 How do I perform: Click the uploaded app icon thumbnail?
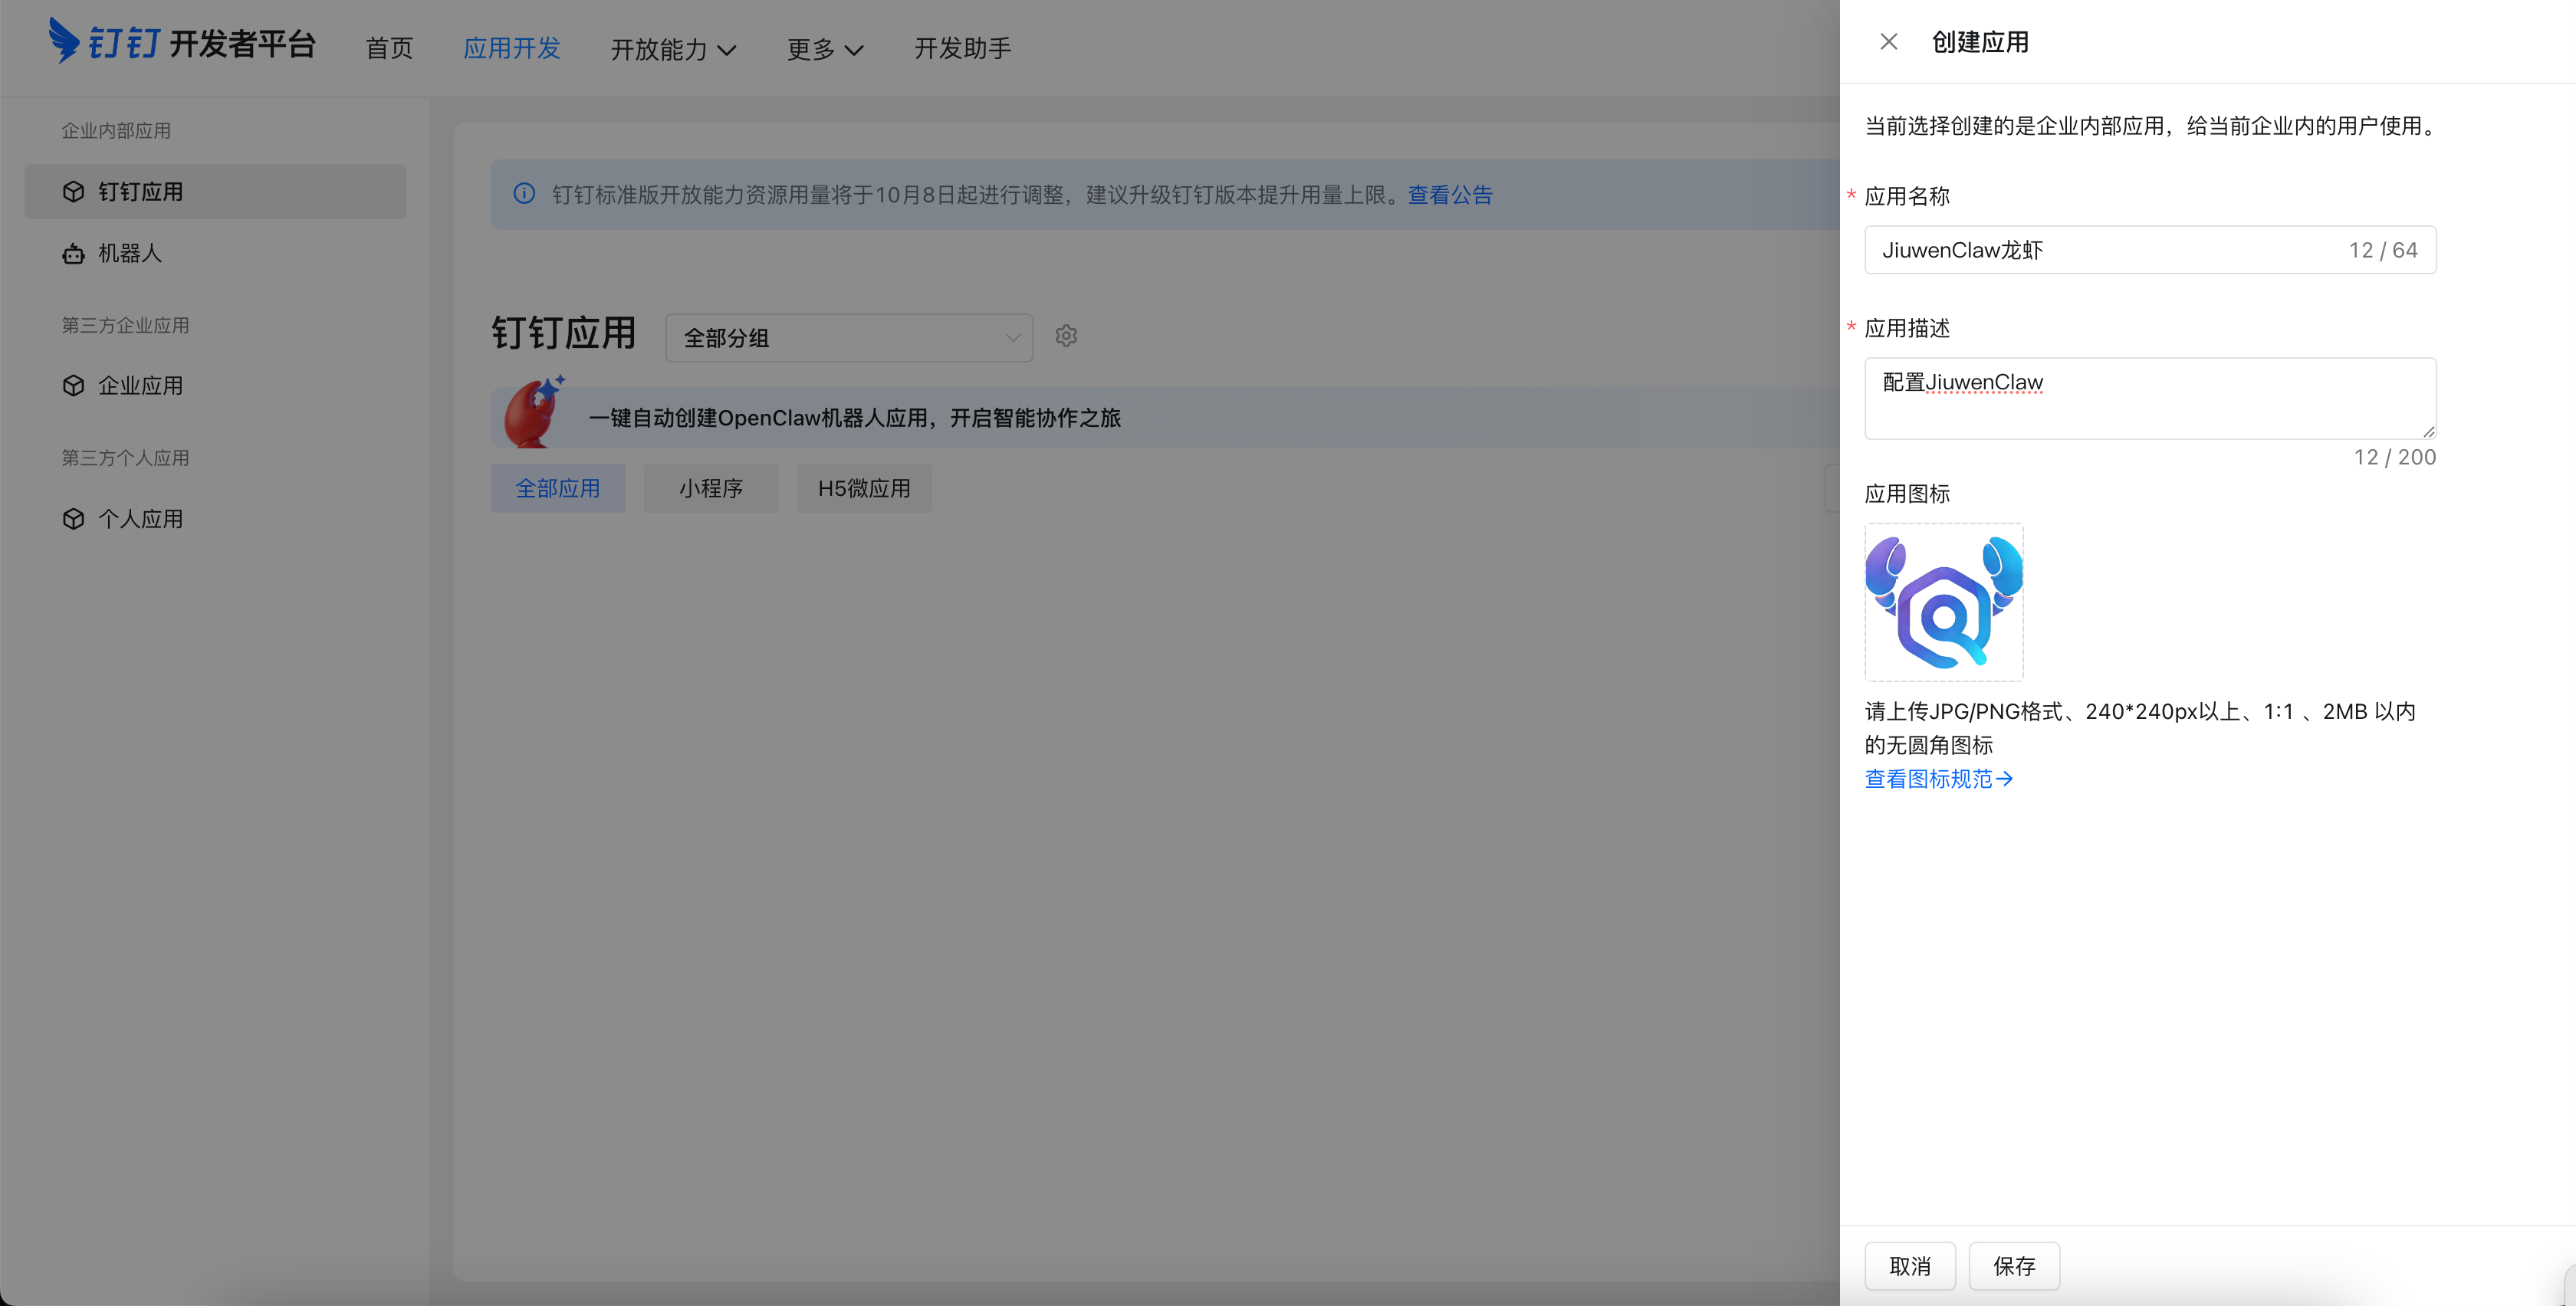(1943, 602)
